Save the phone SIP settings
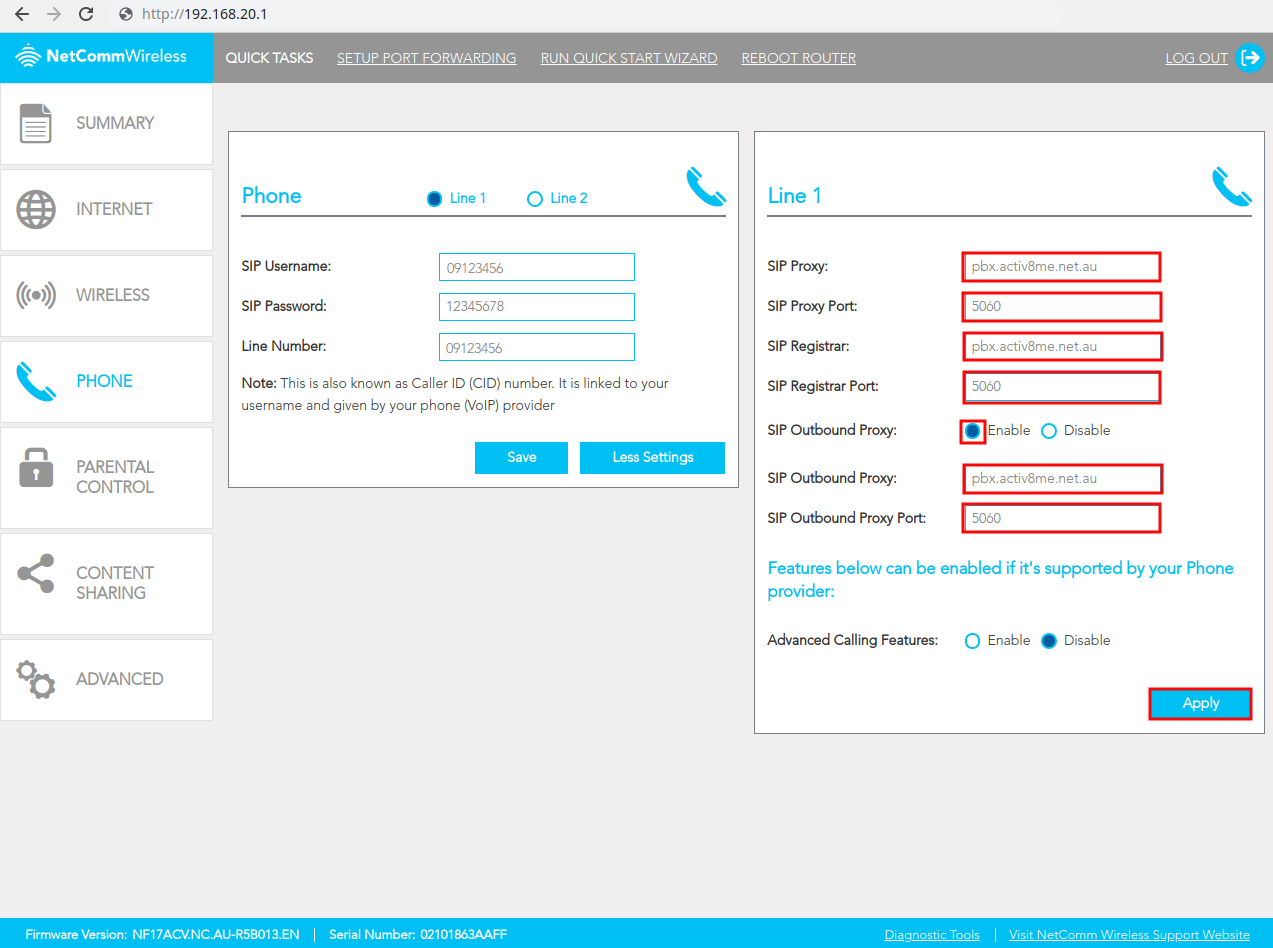 [x=521, y=457]
